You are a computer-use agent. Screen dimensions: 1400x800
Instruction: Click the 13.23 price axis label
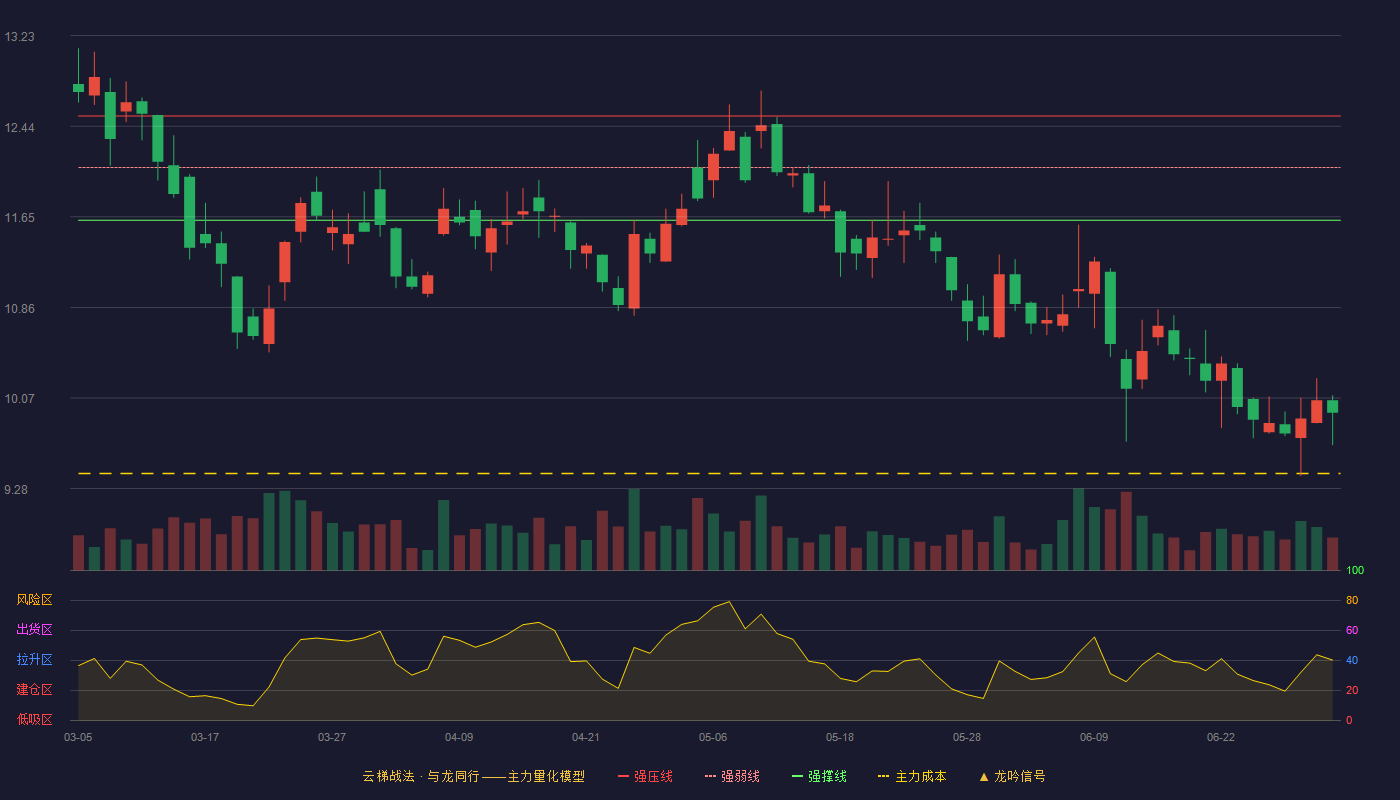click(19, 37)
